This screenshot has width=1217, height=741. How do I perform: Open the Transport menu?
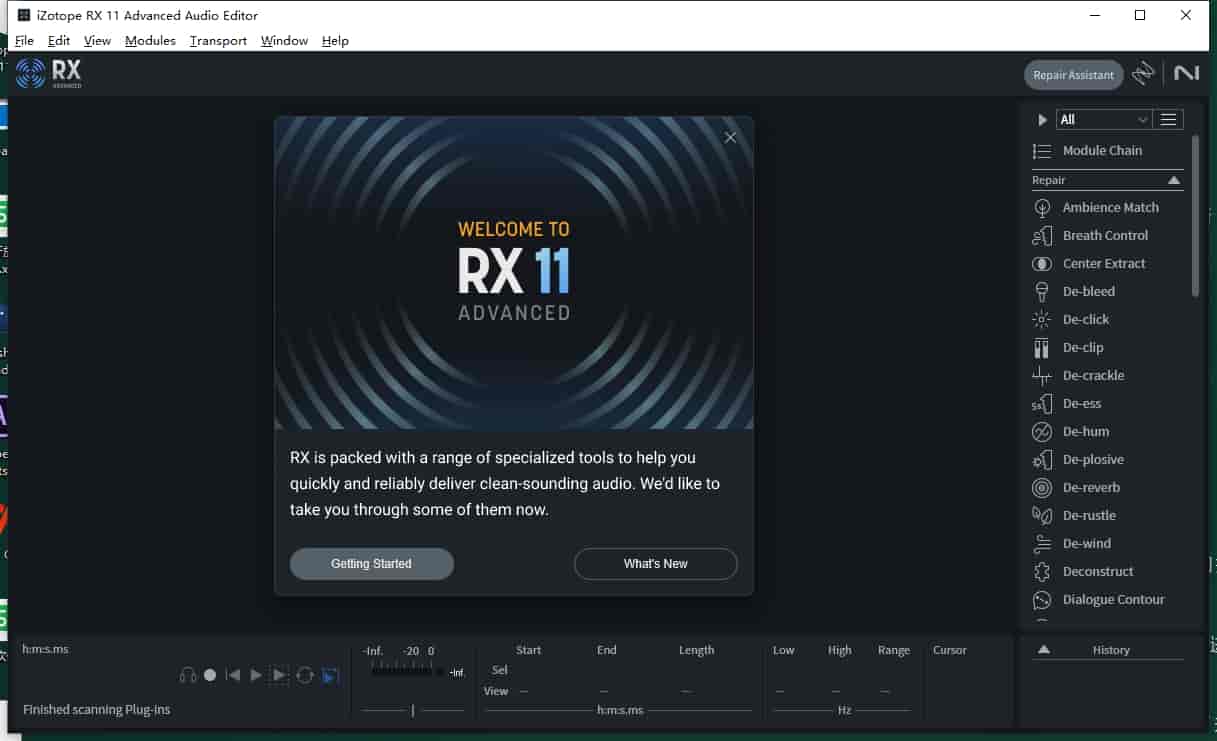(x=217, y=40)
